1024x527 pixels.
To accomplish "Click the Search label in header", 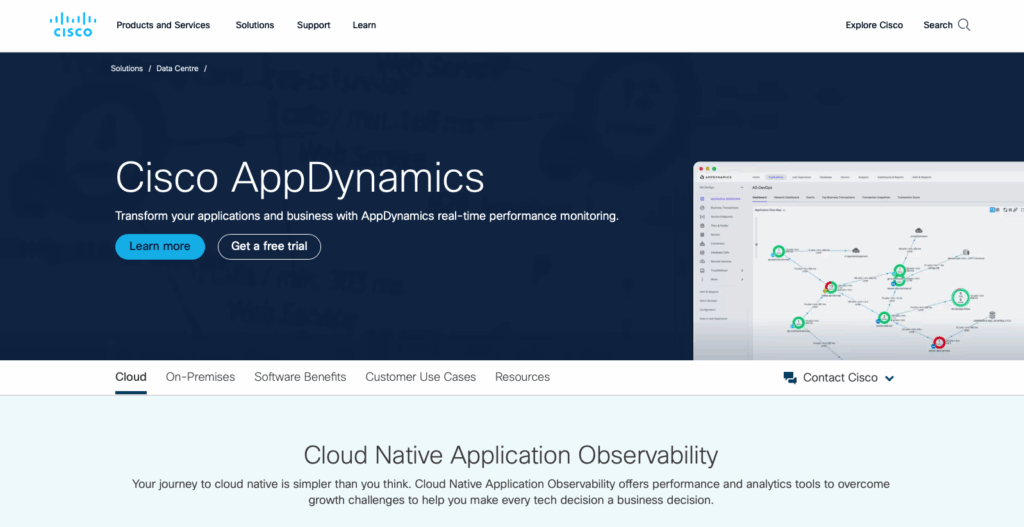I will [938, 25].
